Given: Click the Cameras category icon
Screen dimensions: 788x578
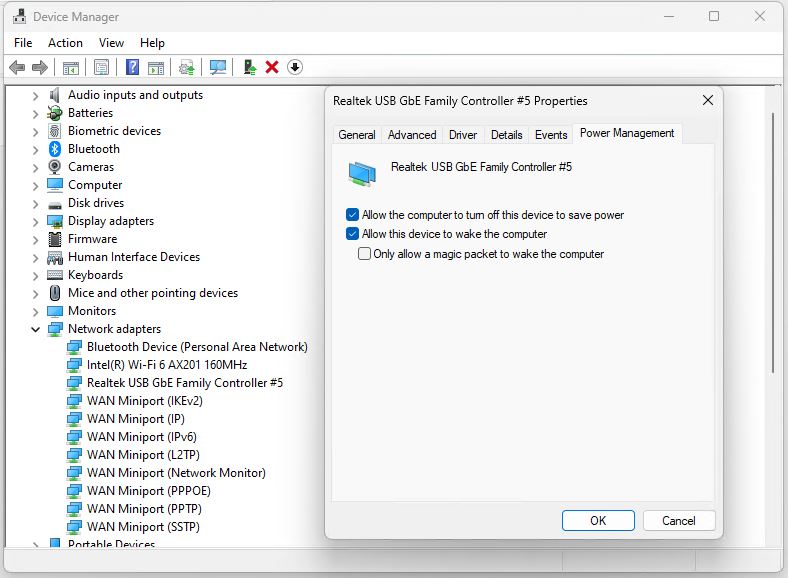Looking at the screenshot, I should 55,167.
